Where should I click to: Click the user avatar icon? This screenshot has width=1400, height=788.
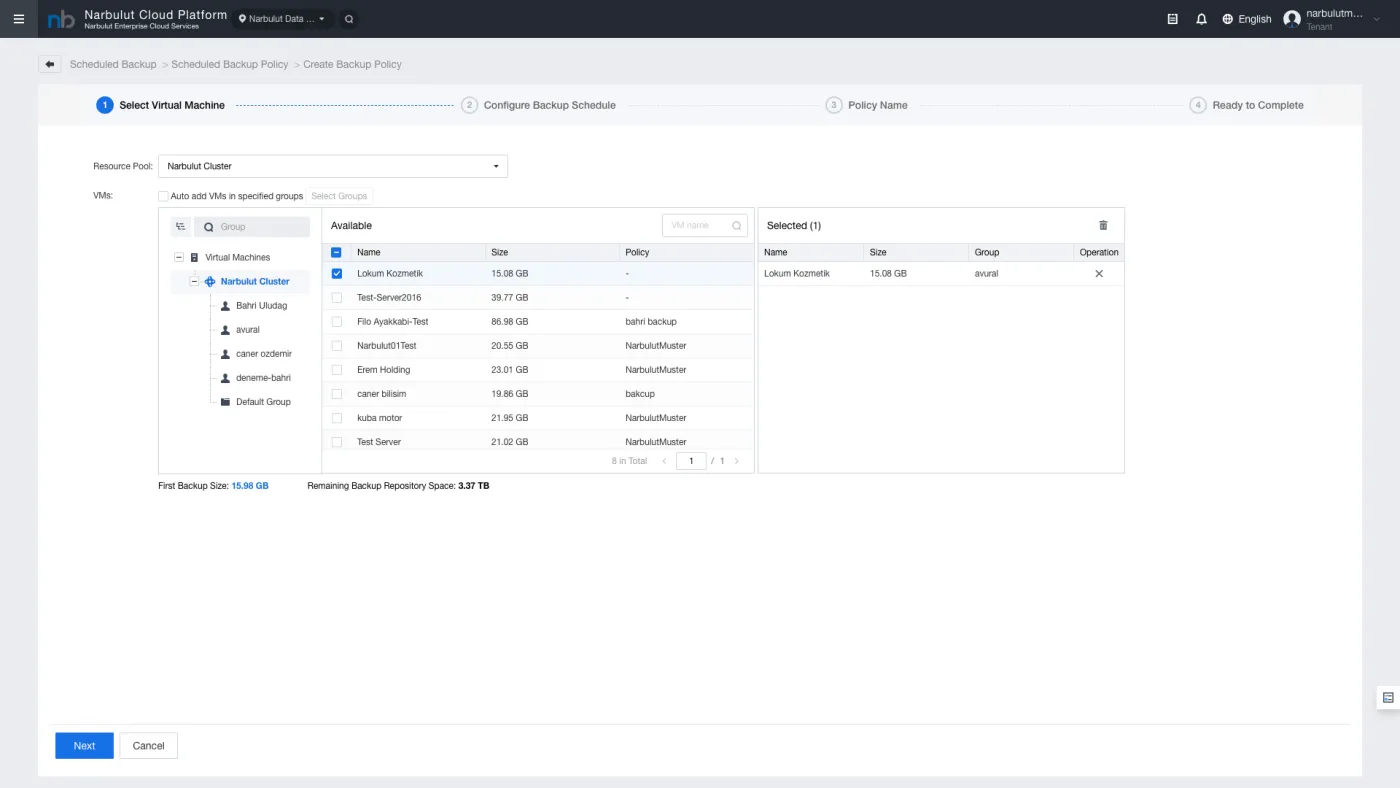[1292, 19]
